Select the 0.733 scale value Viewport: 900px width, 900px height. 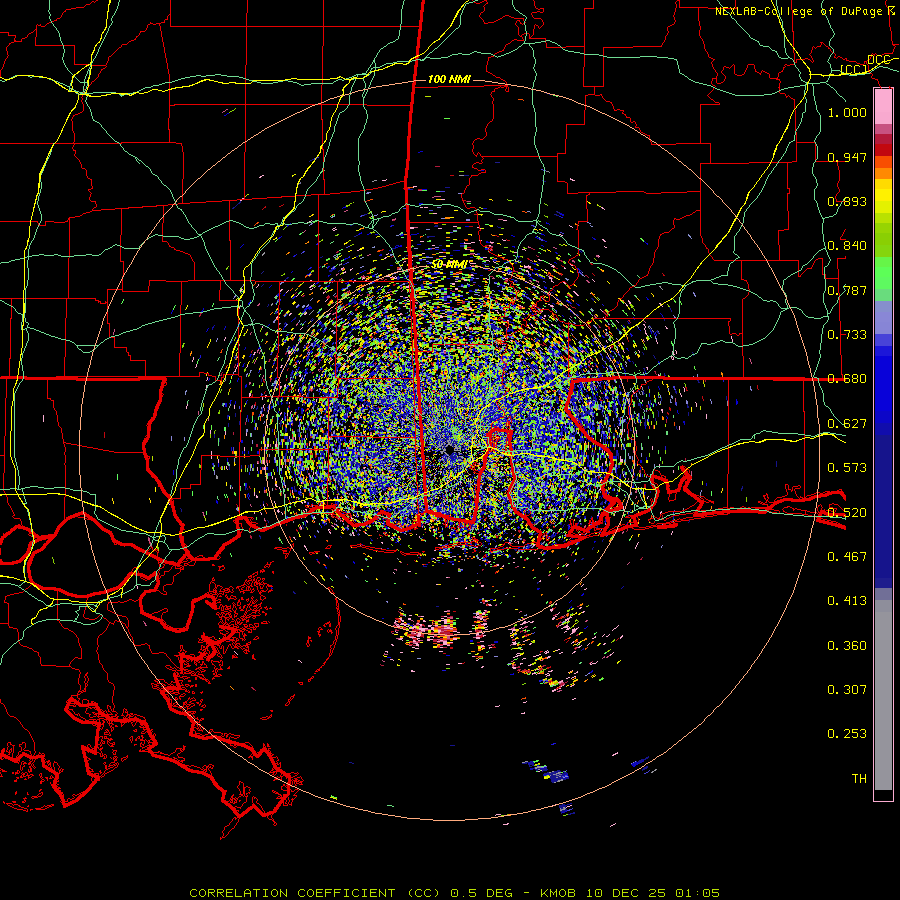pos(847,335)
